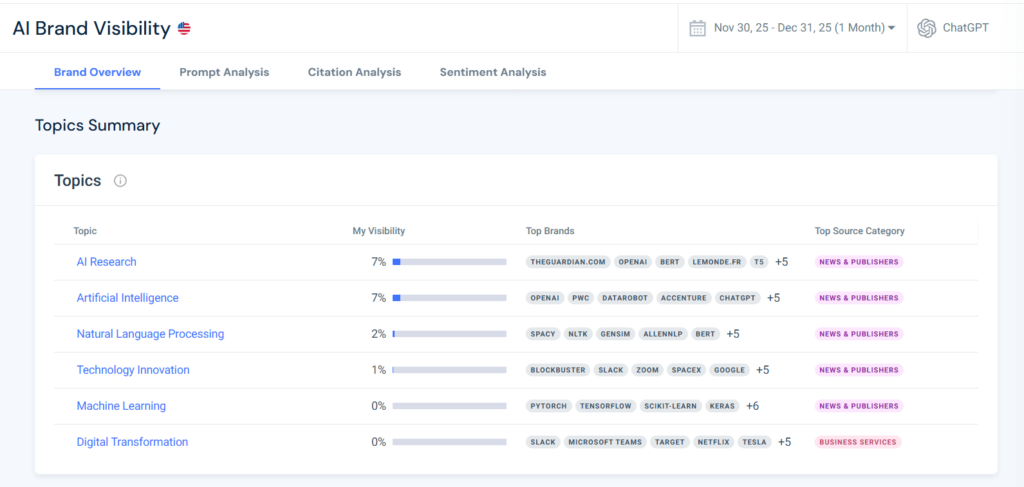1024x487 pixels.
Task: Click the OPENAI tag in Artificial Intelligence row
Action: 545,298
